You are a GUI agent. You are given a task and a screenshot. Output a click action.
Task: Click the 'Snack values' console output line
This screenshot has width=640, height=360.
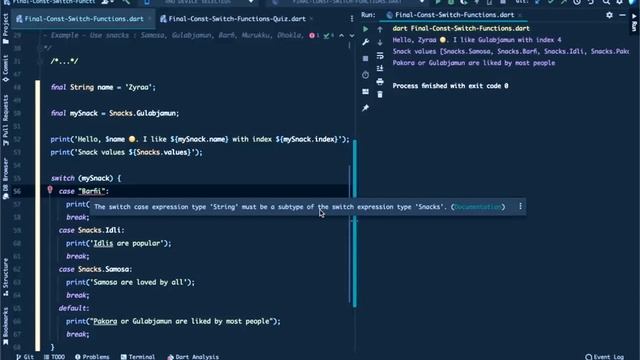pos(511,51)
